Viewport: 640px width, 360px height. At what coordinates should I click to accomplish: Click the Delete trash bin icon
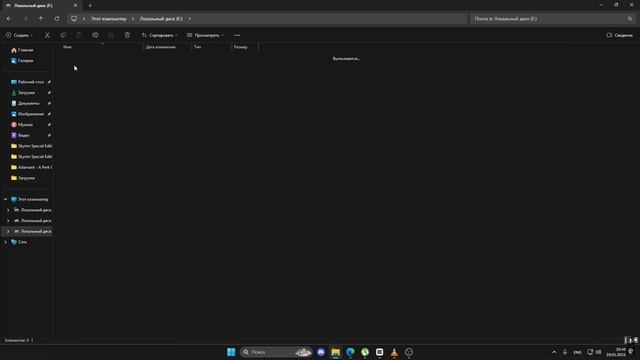(127, 36)
